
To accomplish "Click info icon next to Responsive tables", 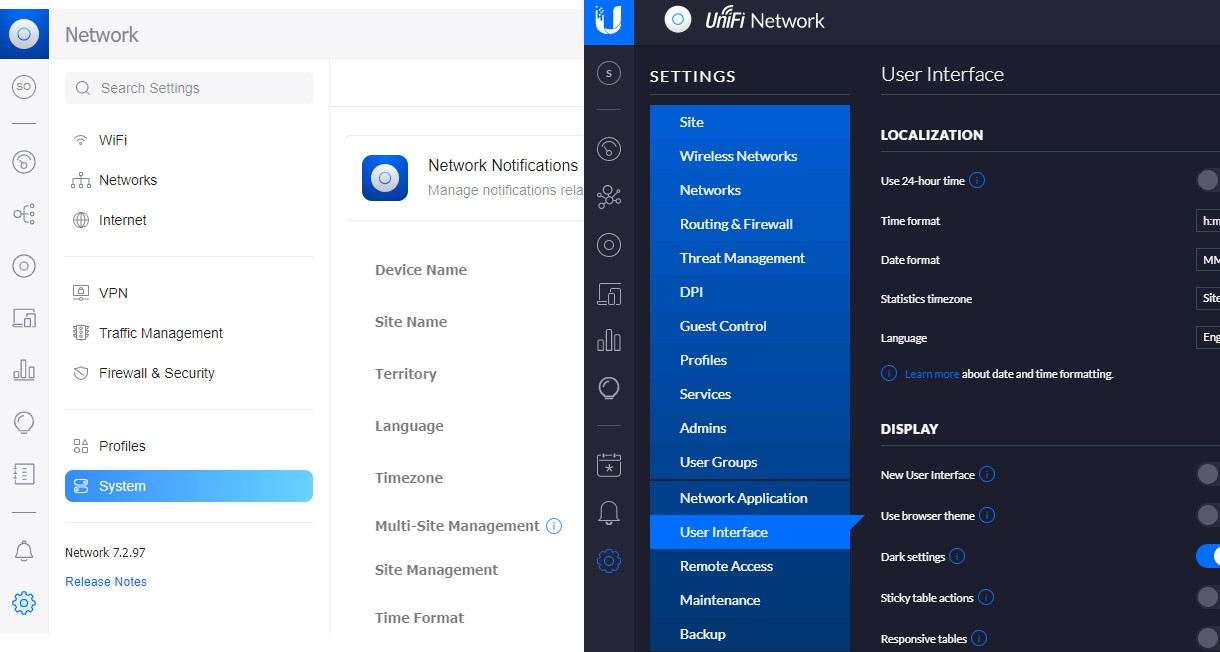I will pos(979,638).
